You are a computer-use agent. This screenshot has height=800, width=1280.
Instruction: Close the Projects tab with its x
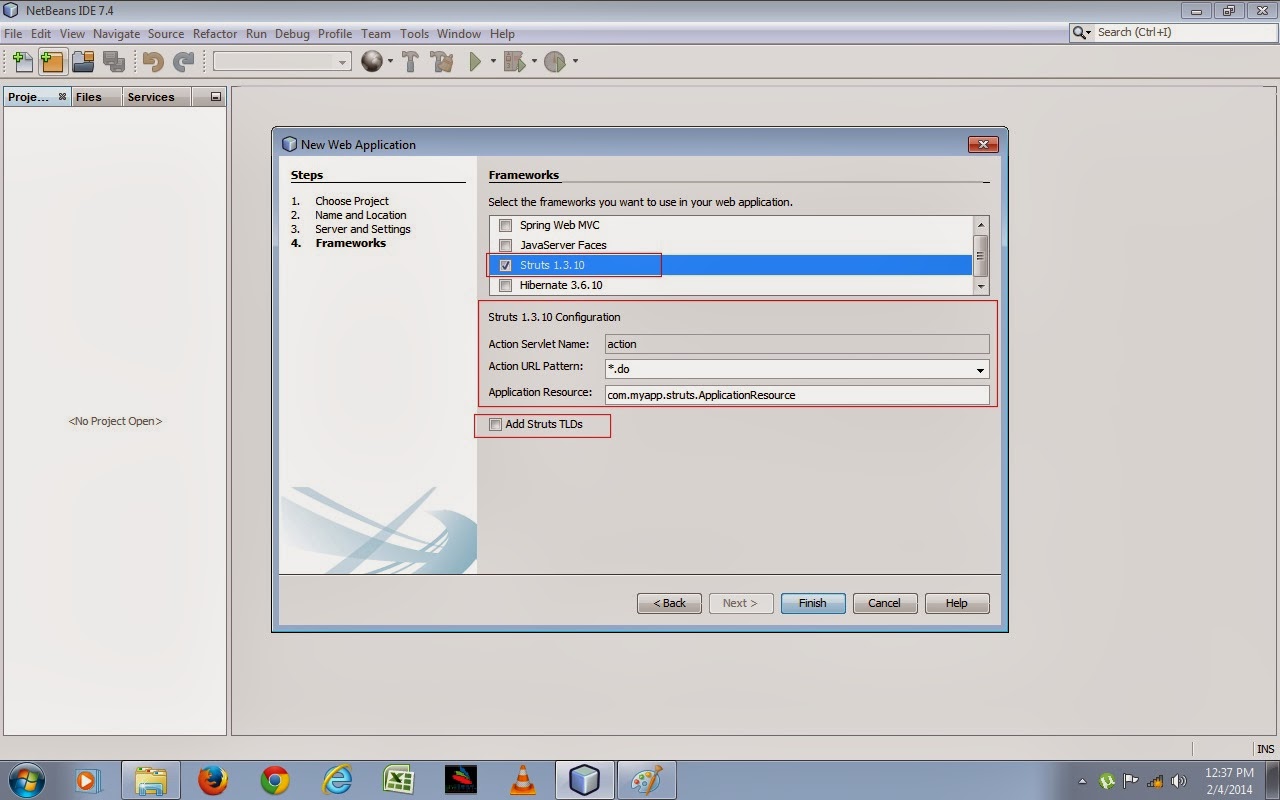pos(62,97)
